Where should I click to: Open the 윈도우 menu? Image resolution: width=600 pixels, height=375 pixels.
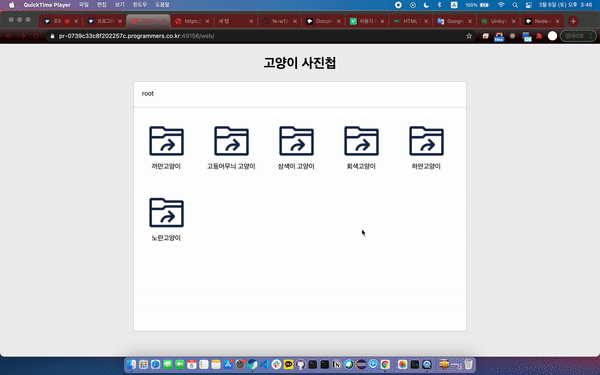tap(140, 5)
